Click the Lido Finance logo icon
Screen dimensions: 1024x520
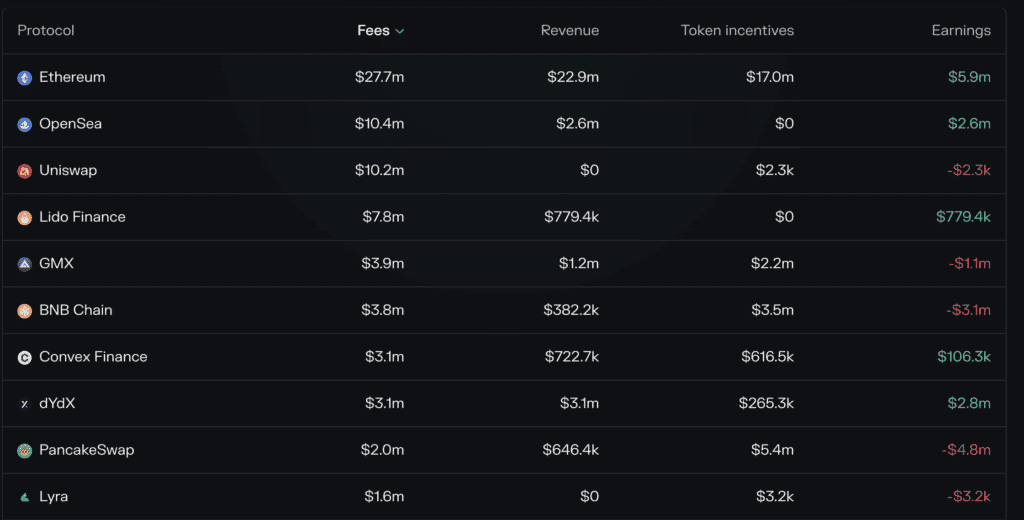pos(25,218)
